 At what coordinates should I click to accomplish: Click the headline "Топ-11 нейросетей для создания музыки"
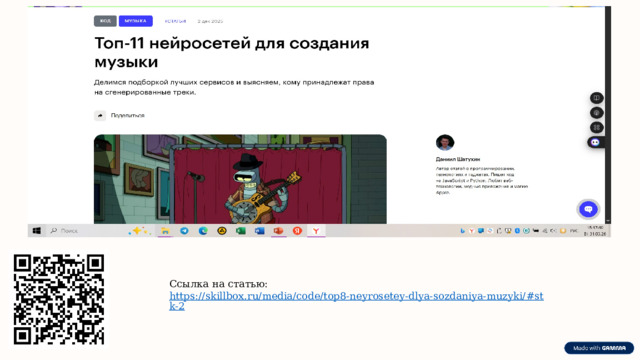(231, 53)
